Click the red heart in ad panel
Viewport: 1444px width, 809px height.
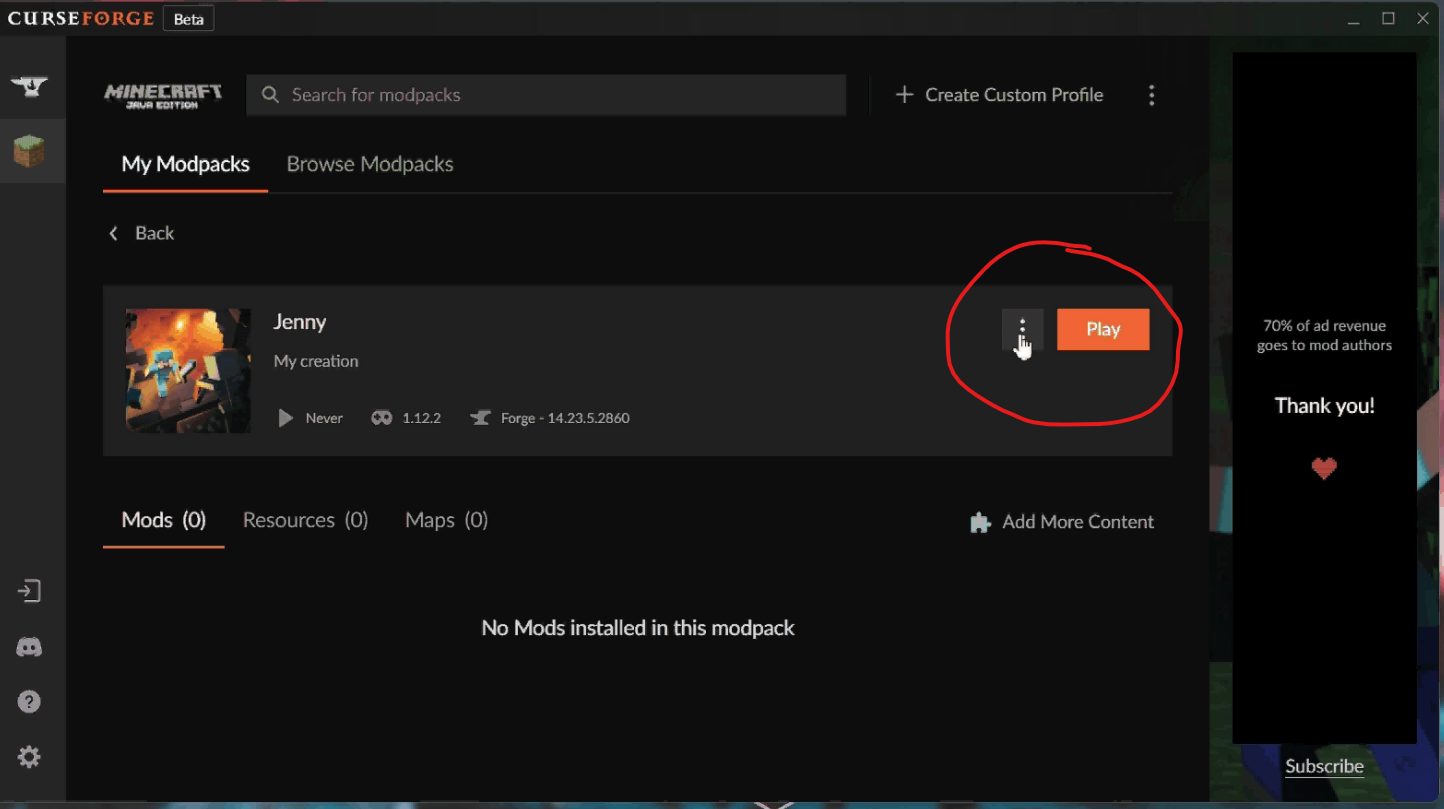[x=1324, y=468]
